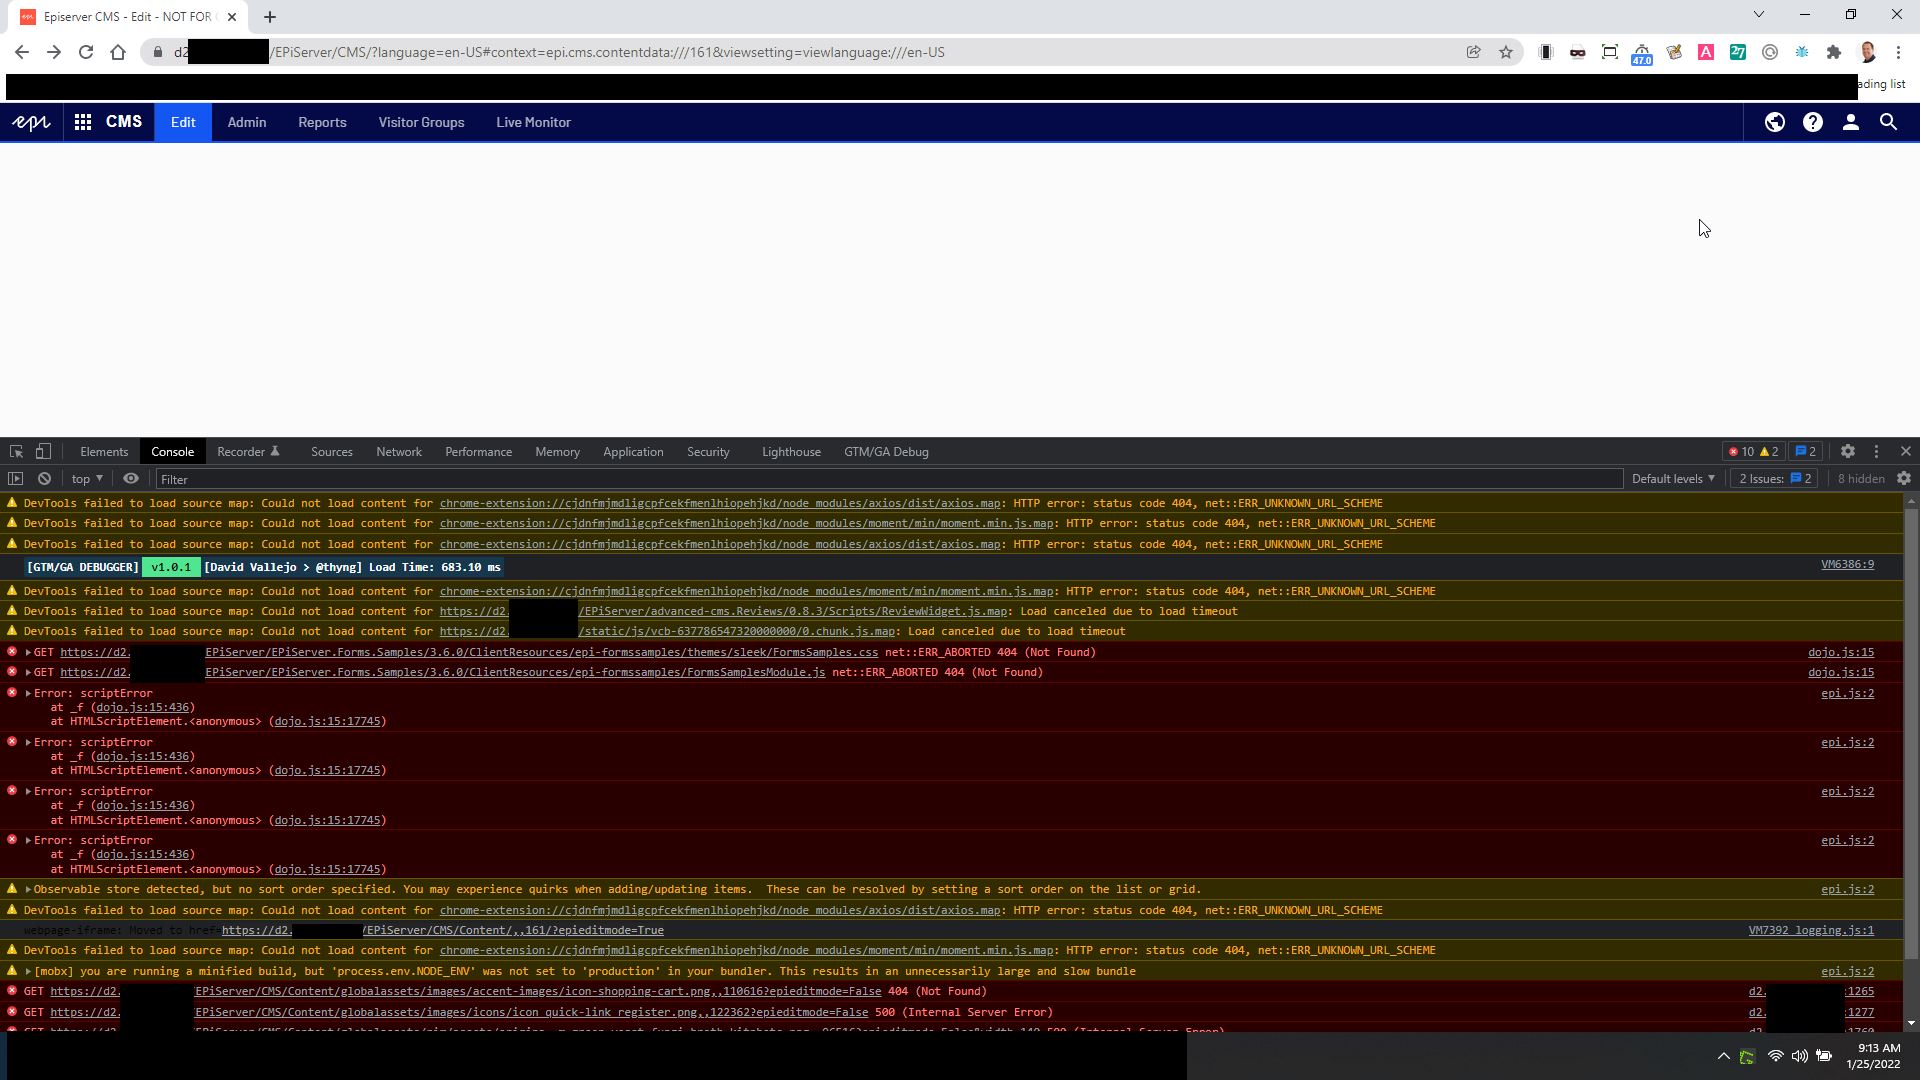Image resolution: width=1920 pixels, height=1080 pixels.
Task: Switch to the Network DevTools tab
Action: pos(398,452)
